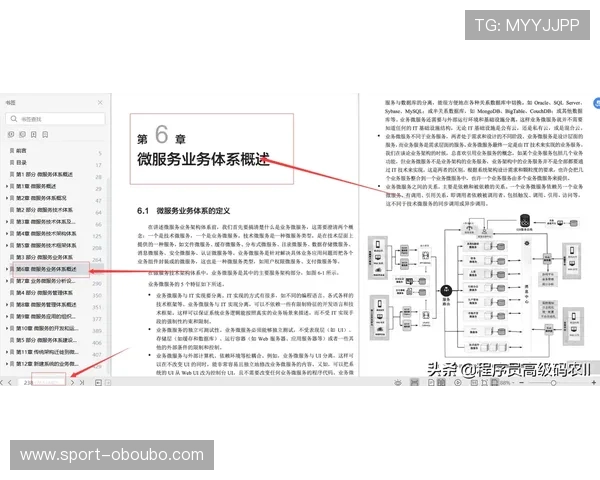
Task: Click the delete bookmark icon
Action: 45,134
